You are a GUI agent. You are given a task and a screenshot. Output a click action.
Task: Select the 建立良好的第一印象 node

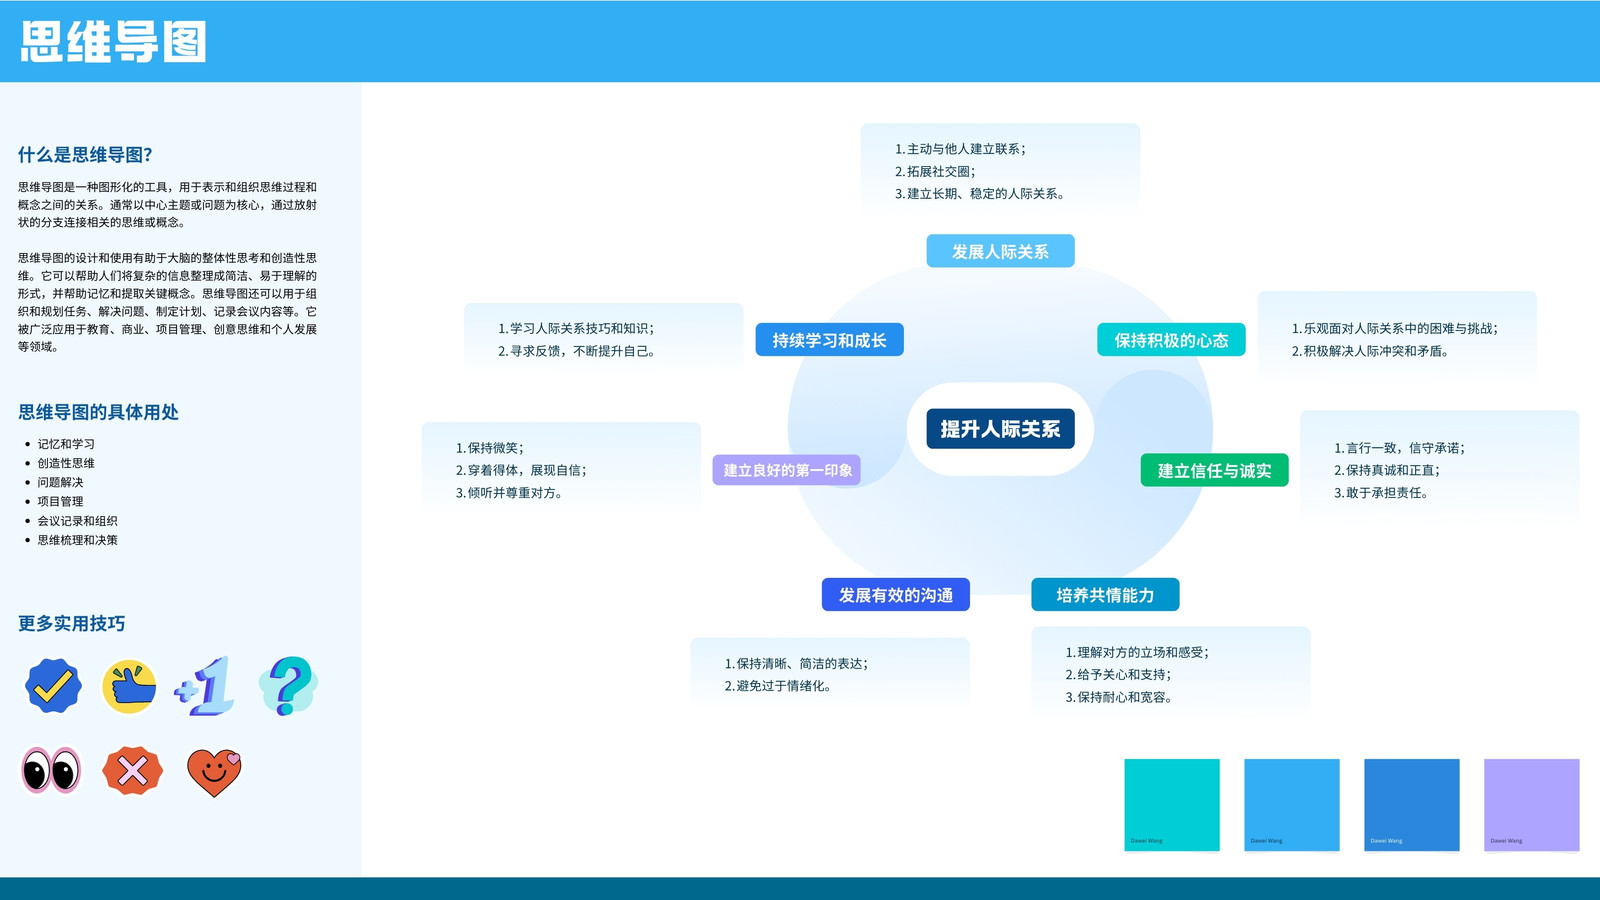[x=787, y=470]
